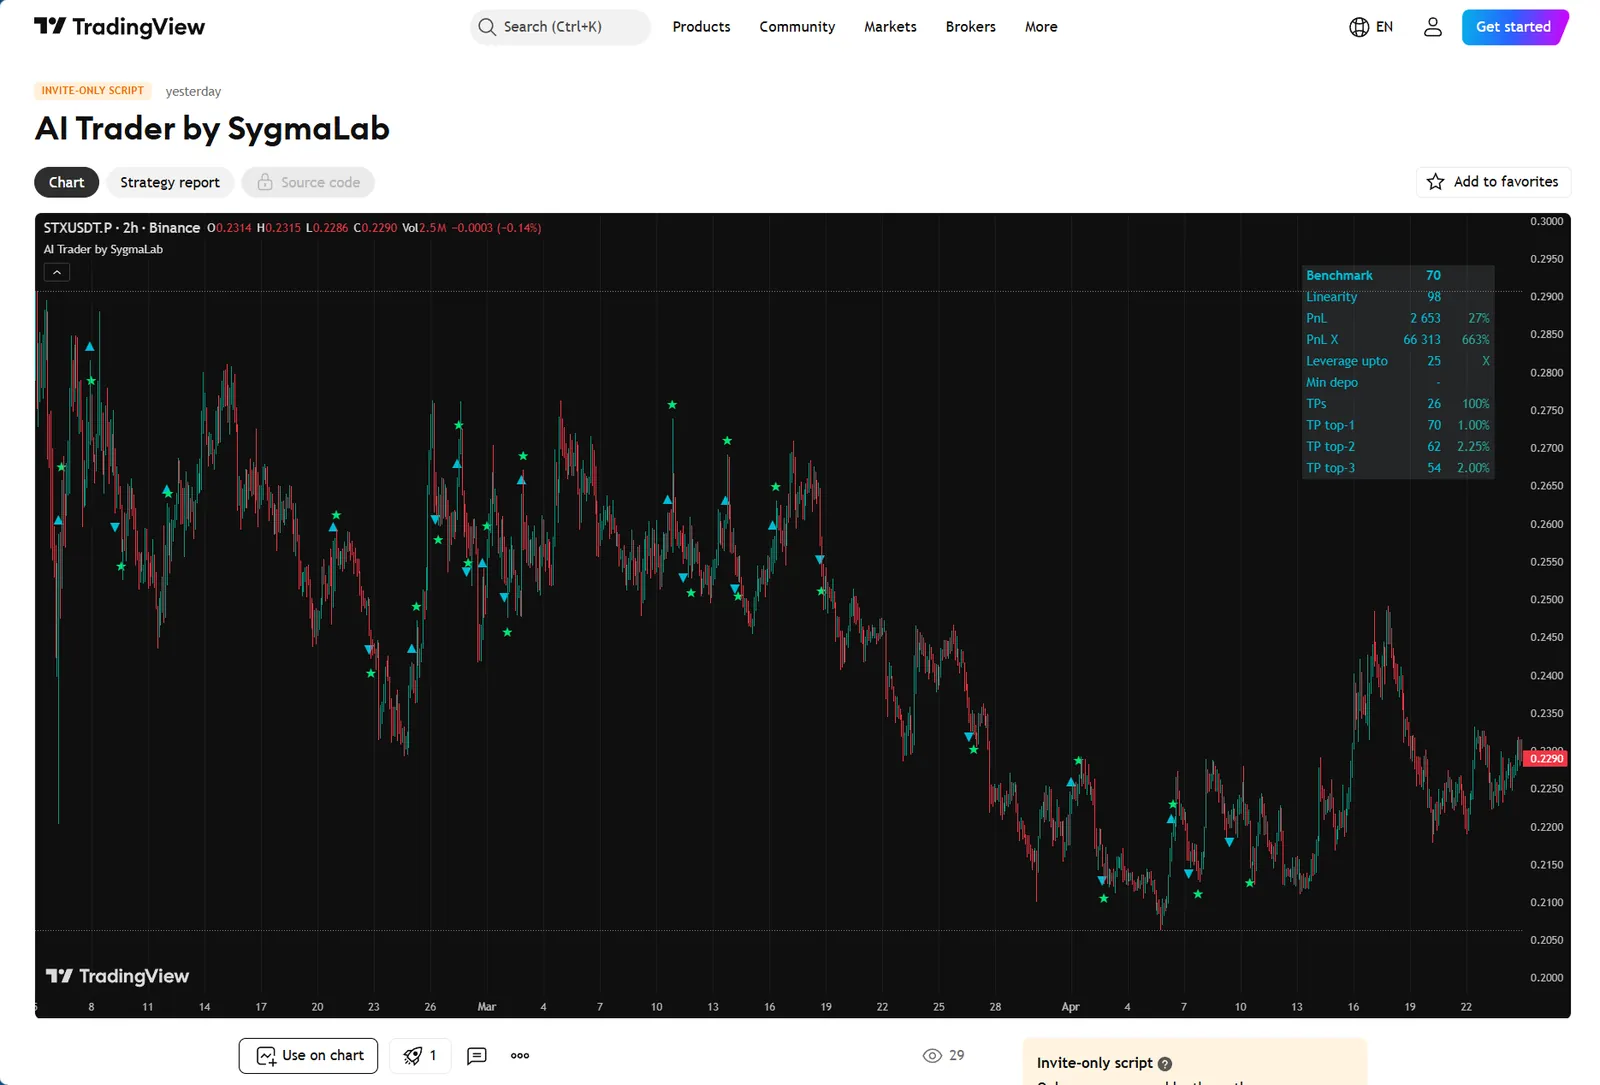
Task: Click the TP top-1 row label
Action: click(1330, 426)
